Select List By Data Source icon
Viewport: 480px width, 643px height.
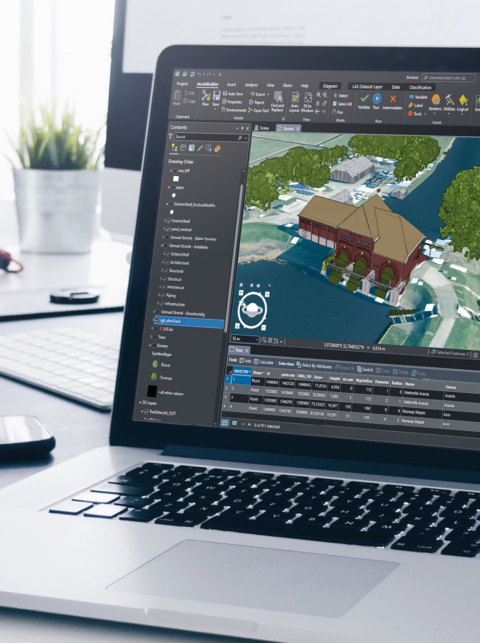(x=183, y=148)
